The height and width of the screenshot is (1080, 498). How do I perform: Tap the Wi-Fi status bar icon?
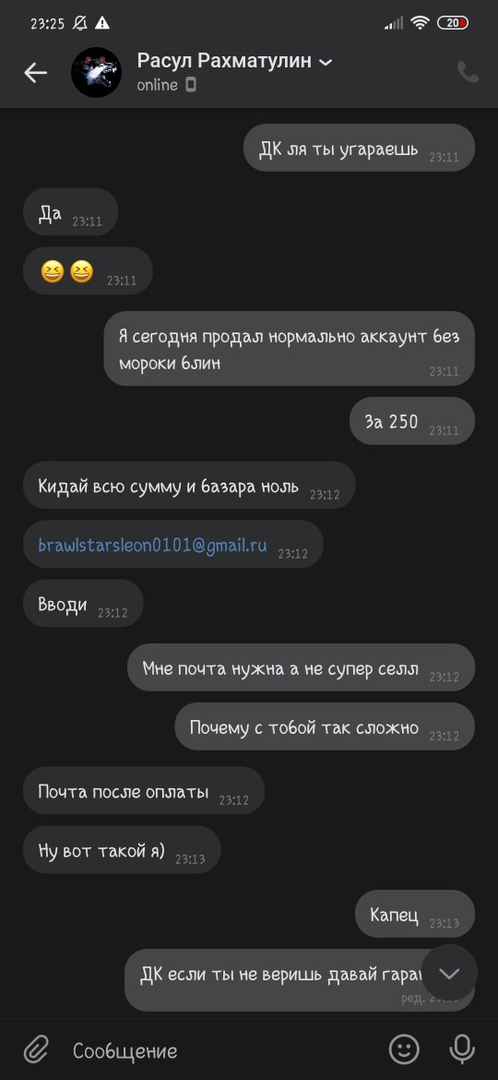click(419, 23)
